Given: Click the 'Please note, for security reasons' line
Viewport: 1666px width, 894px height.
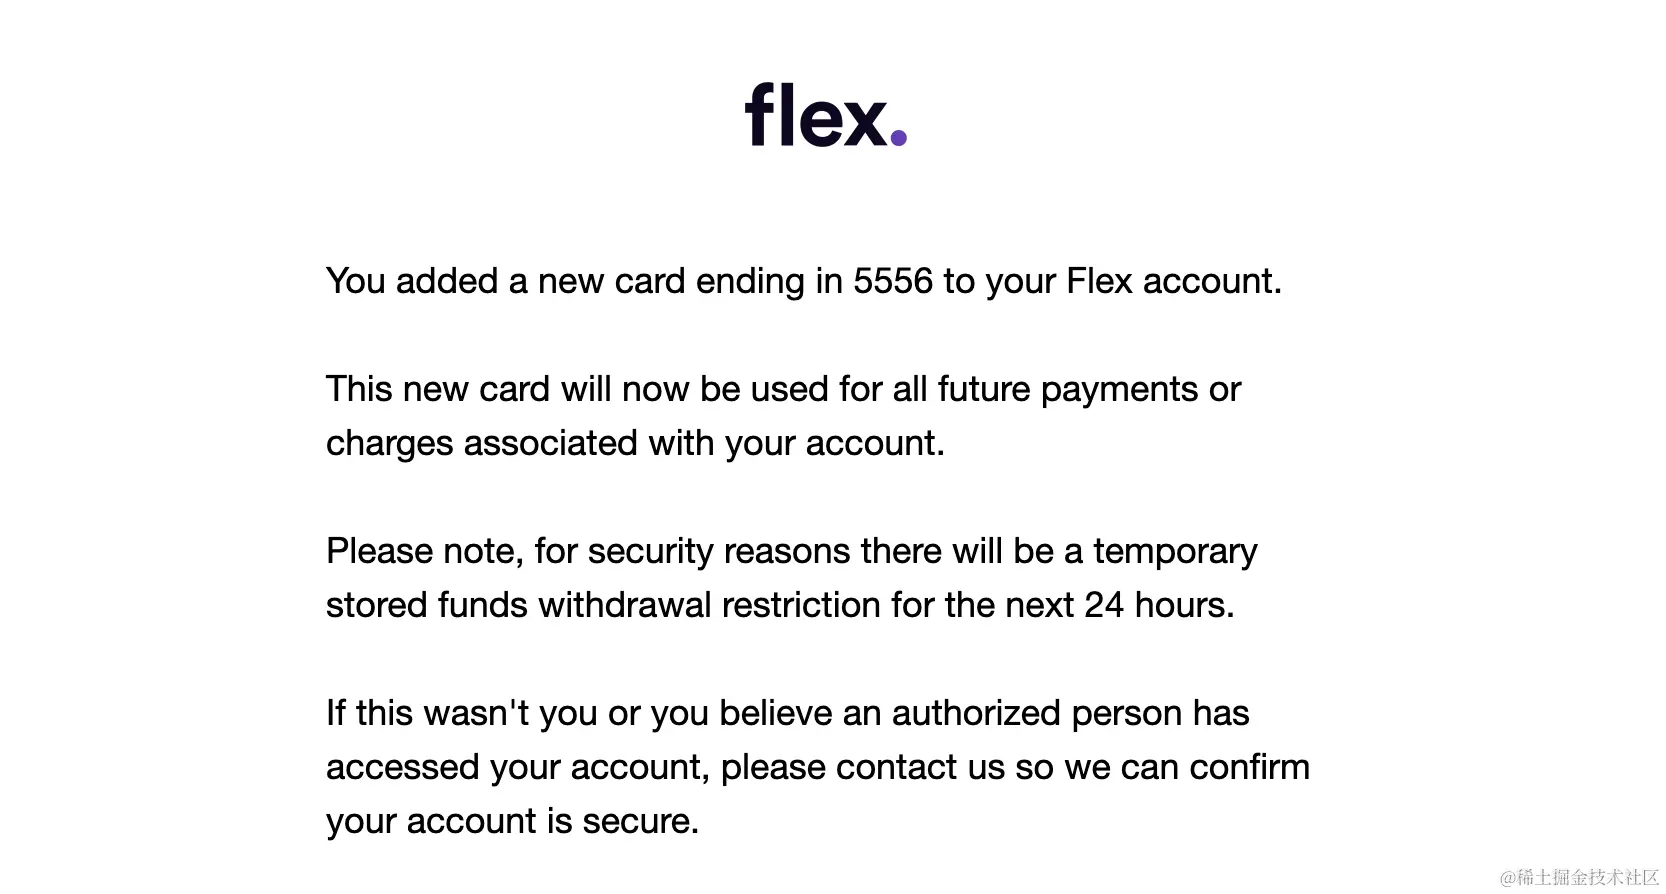Looking at the screenshot, I should (791, 551).
